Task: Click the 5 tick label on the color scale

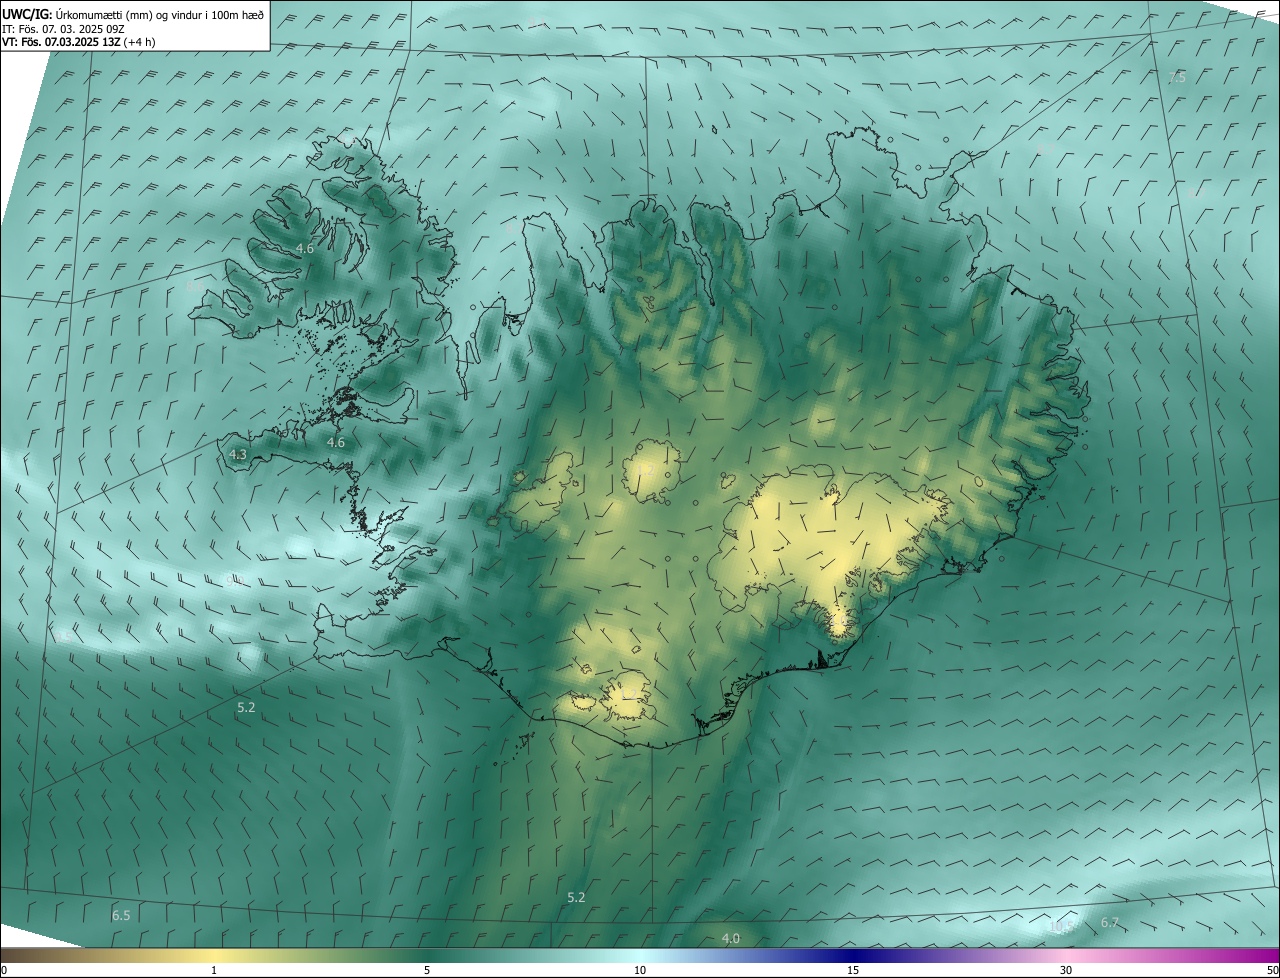Action: coord(427,970)
